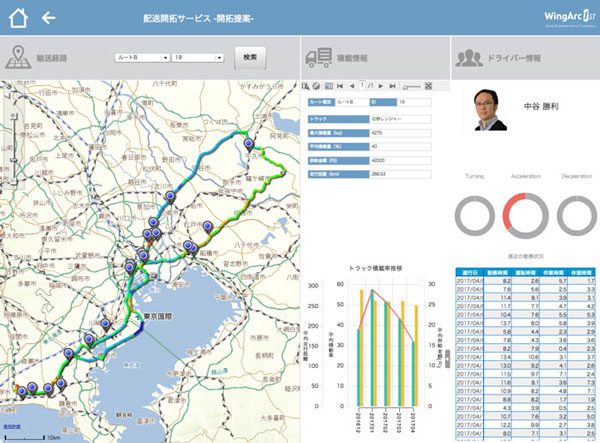Viewport: 600px width, 443px height.
Task: Click the 東京国際 airport label on map
Action: 156,320
